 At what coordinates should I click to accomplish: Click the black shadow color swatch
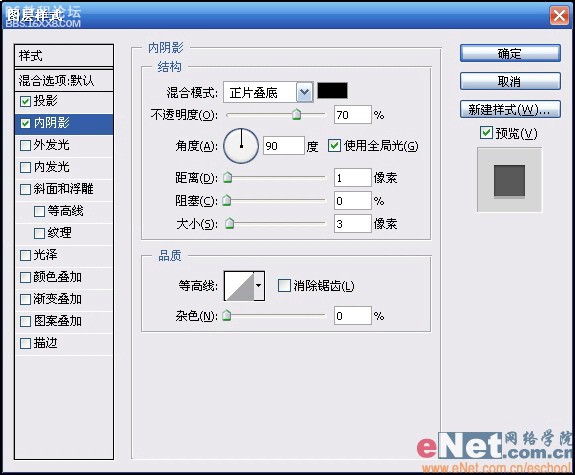(x=332, y=91)
